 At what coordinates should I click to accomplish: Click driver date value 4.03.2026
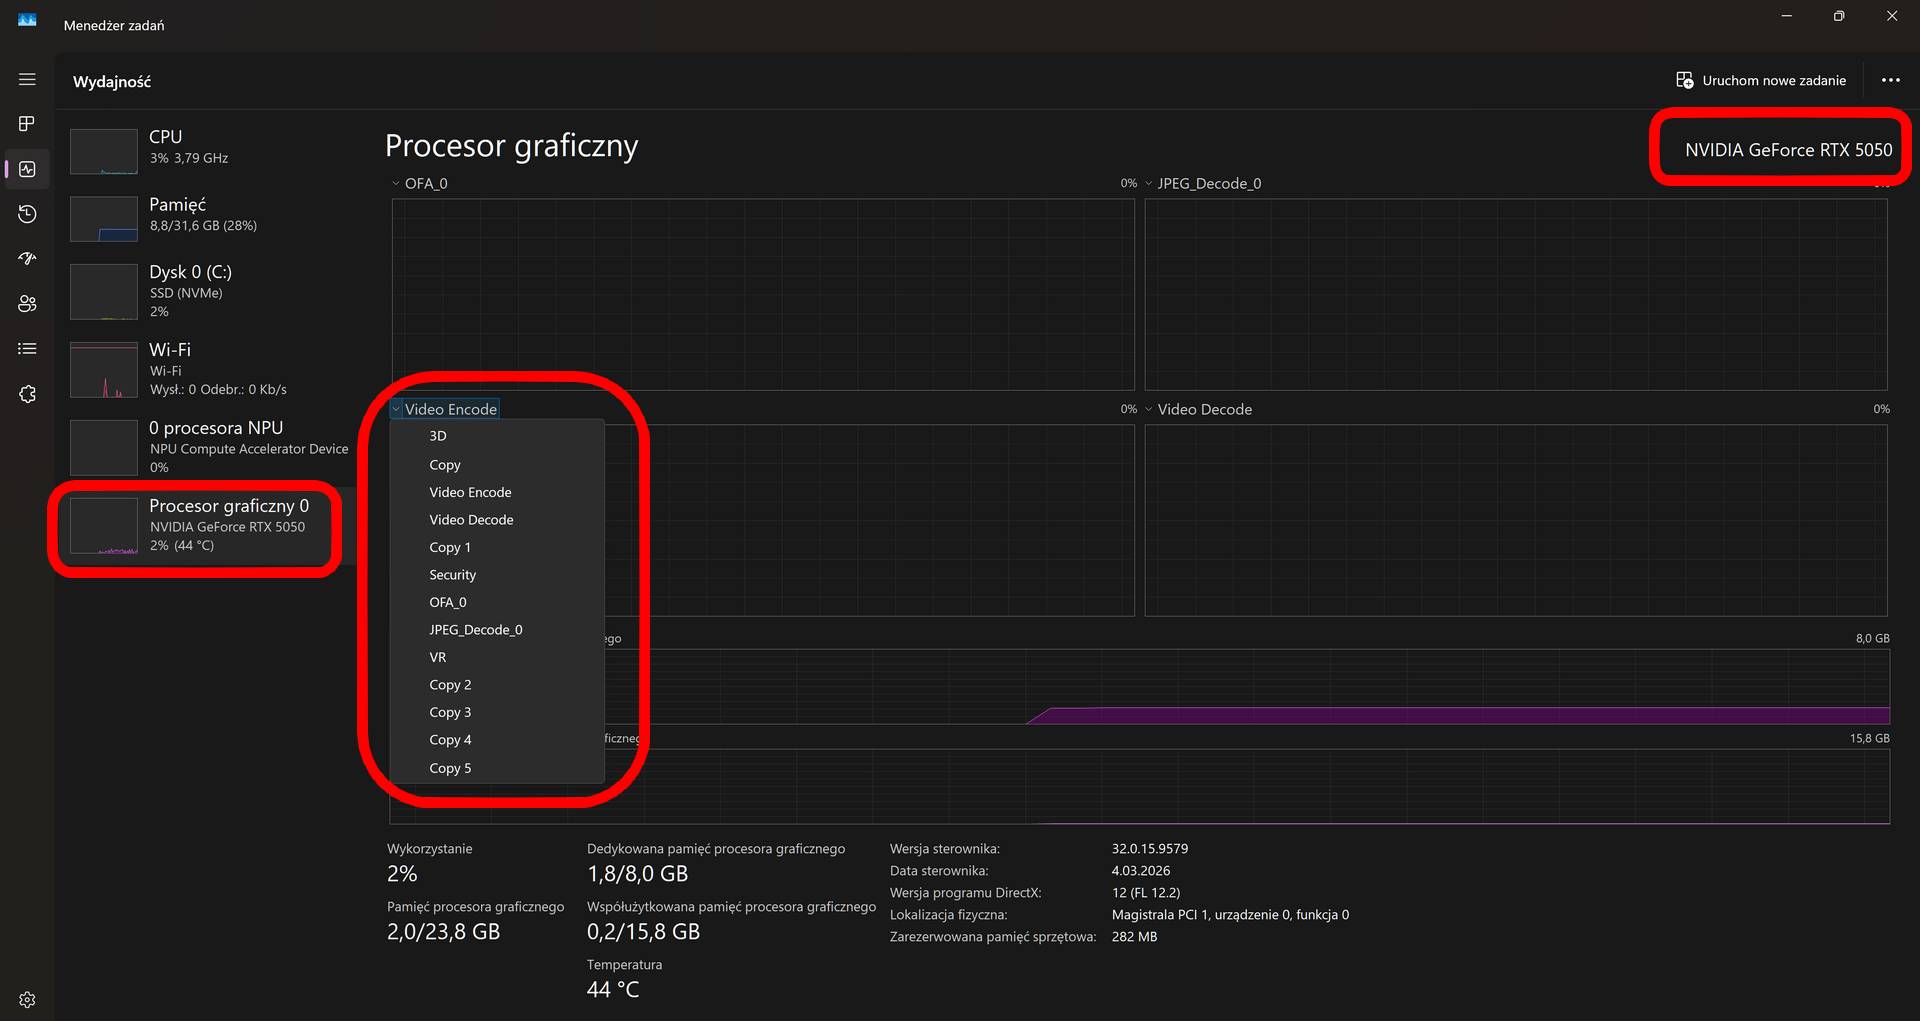[x=1141, y=871]
